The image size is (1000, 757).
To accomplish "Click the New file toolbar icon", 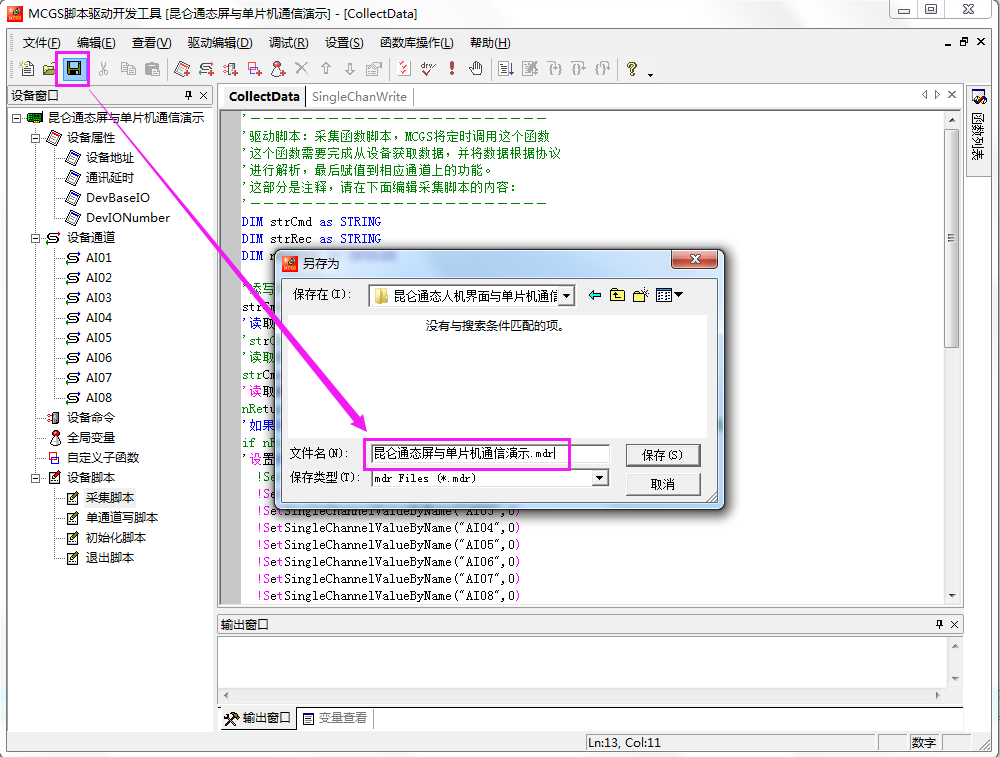I will click(27, 69).
